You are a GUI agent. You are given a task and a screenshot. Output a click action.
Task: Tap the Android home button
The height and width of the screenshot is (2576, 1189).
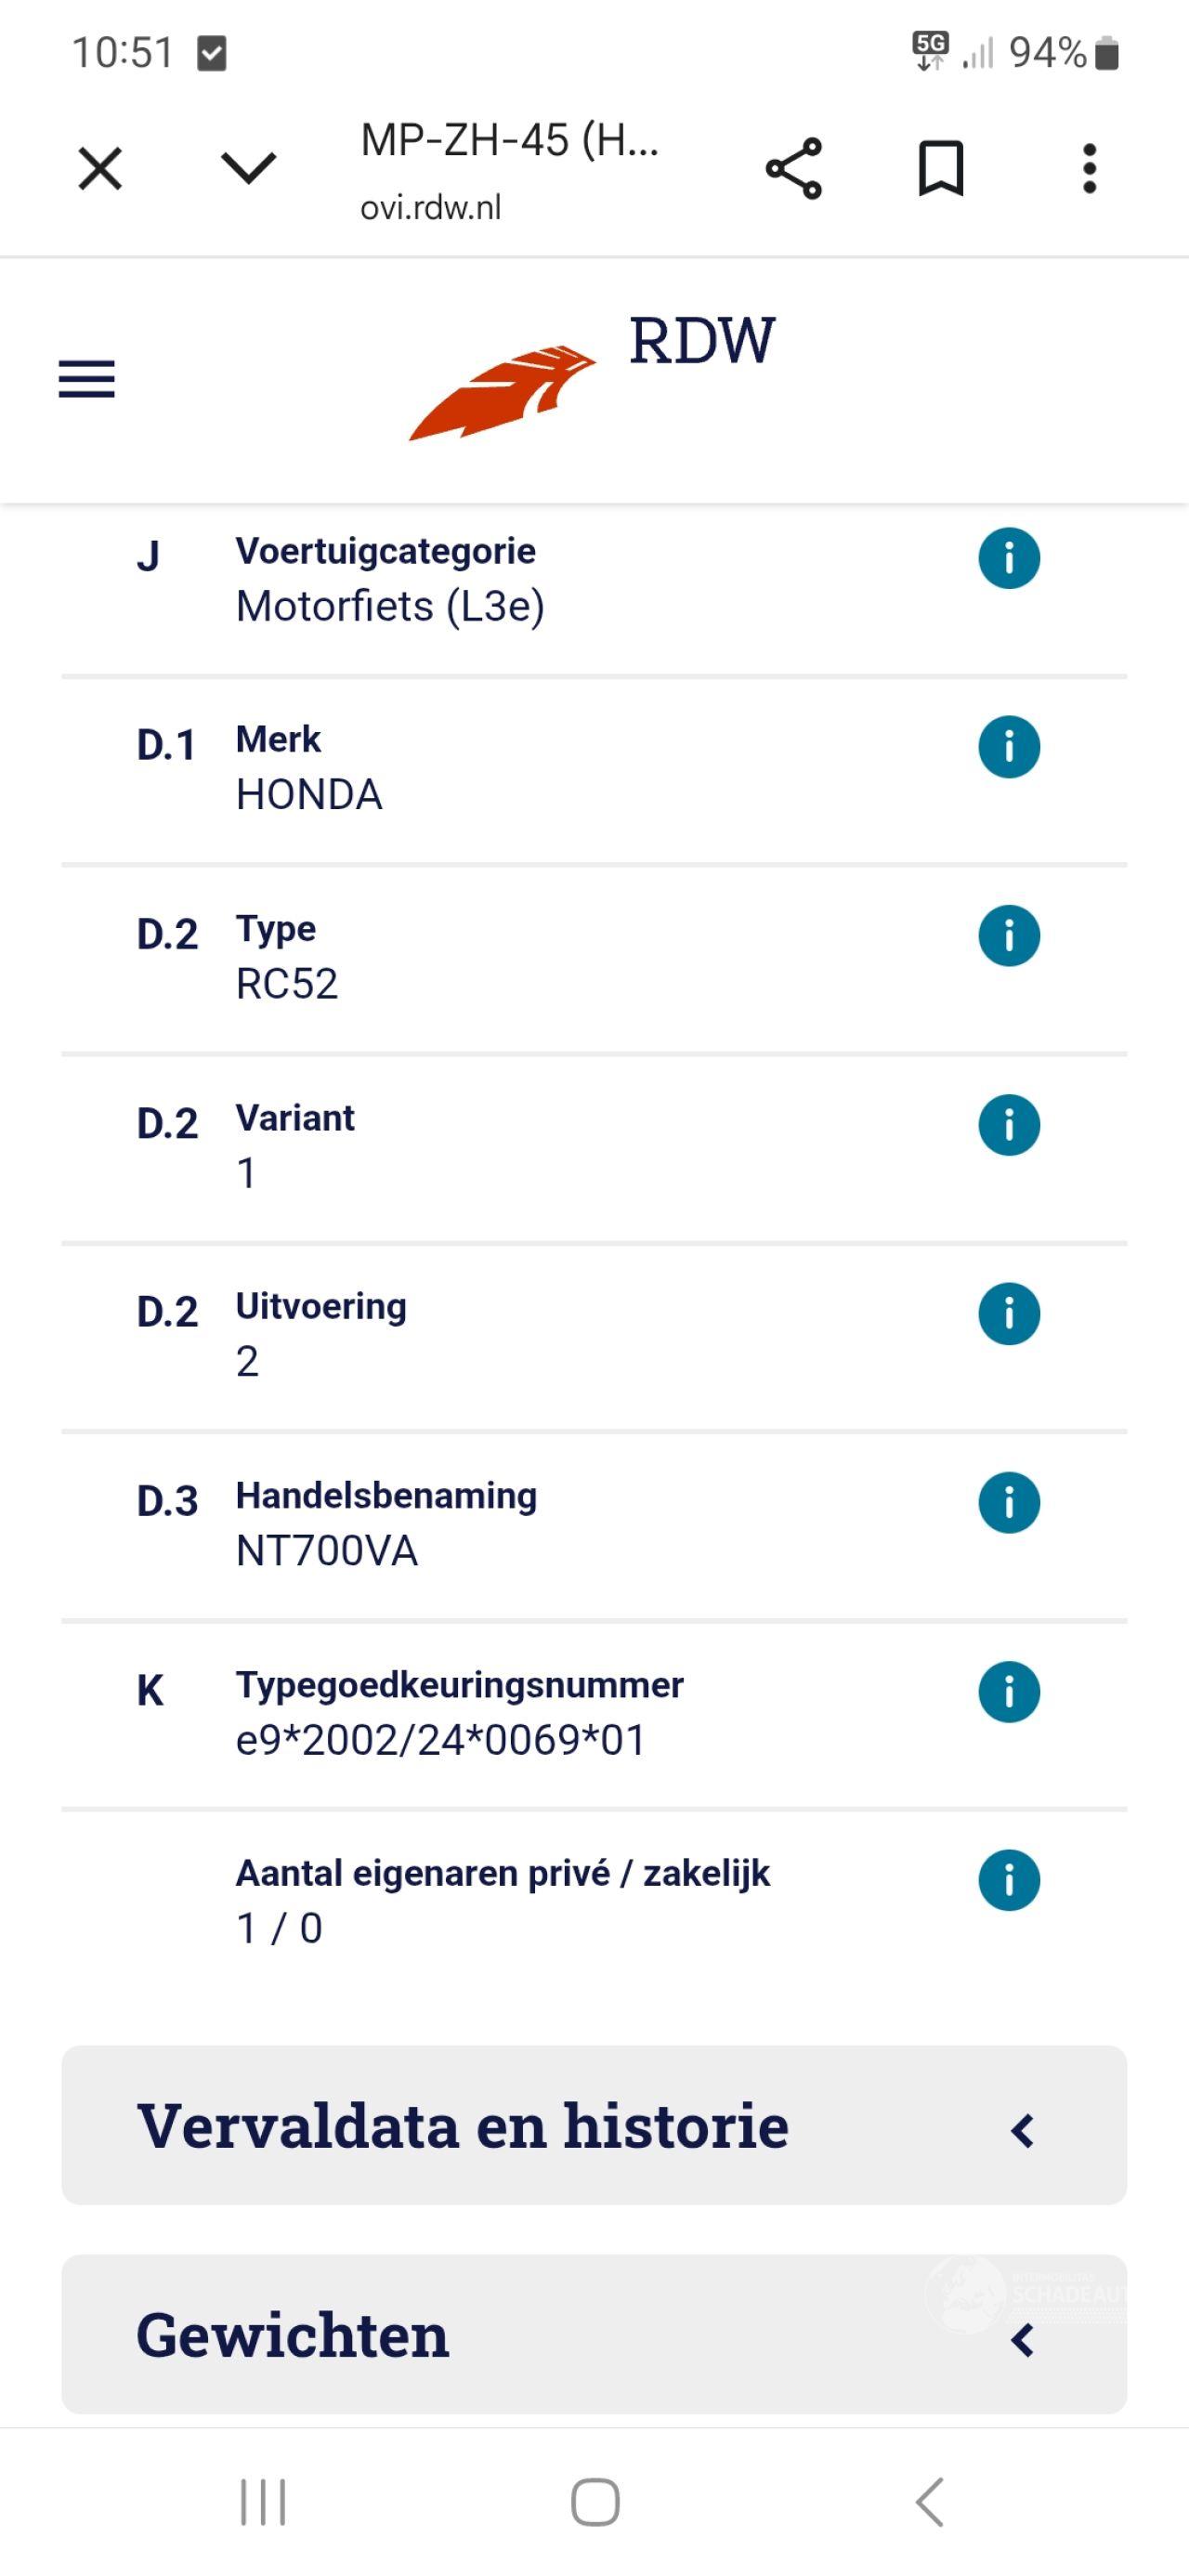(x=595, y=2502)
